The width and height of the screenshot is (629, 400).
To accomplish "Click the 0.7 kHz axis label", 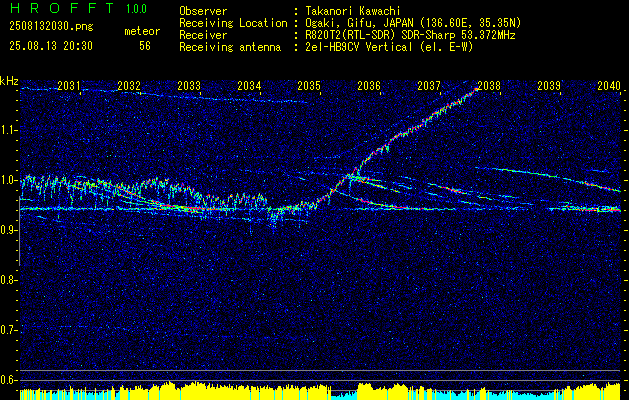I will (7, 330).
